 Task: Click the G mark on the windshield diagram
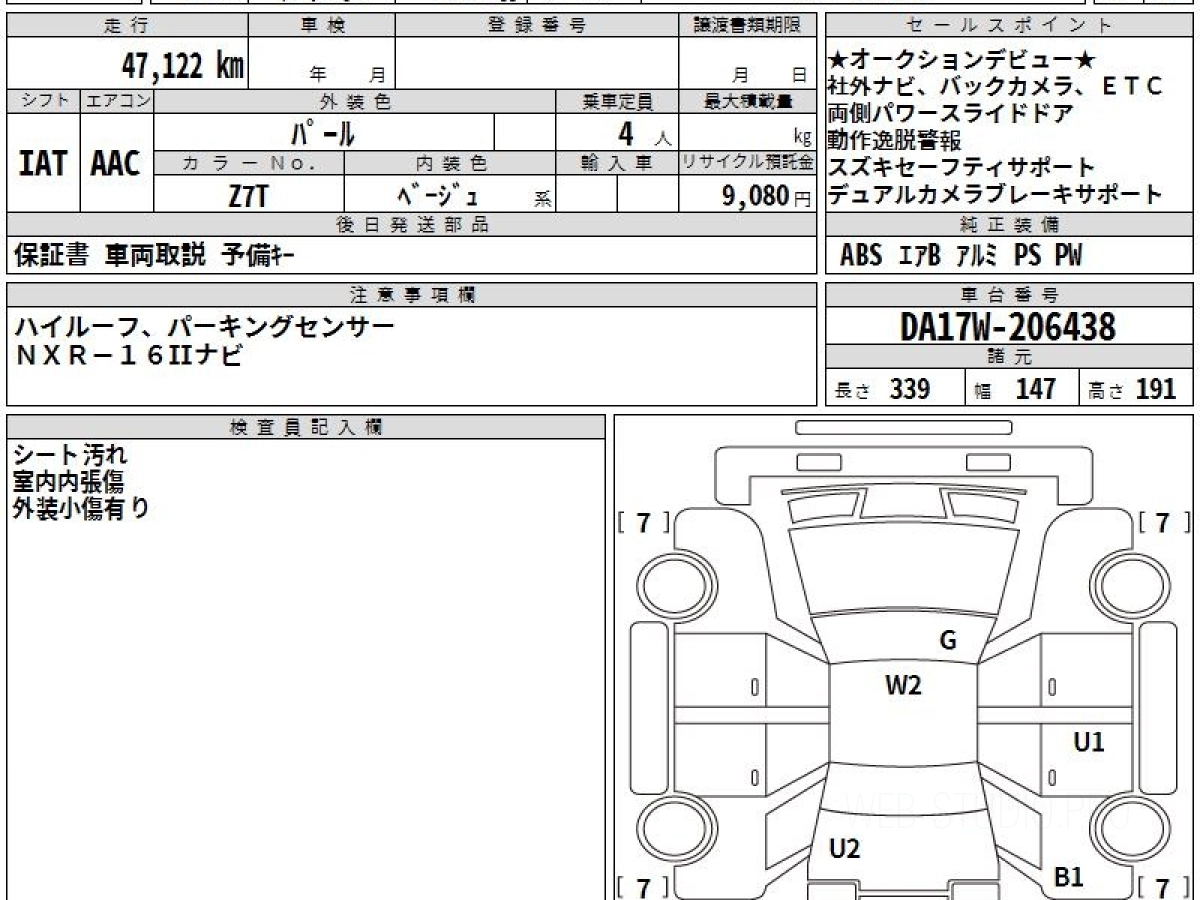(x=948, y=641)
